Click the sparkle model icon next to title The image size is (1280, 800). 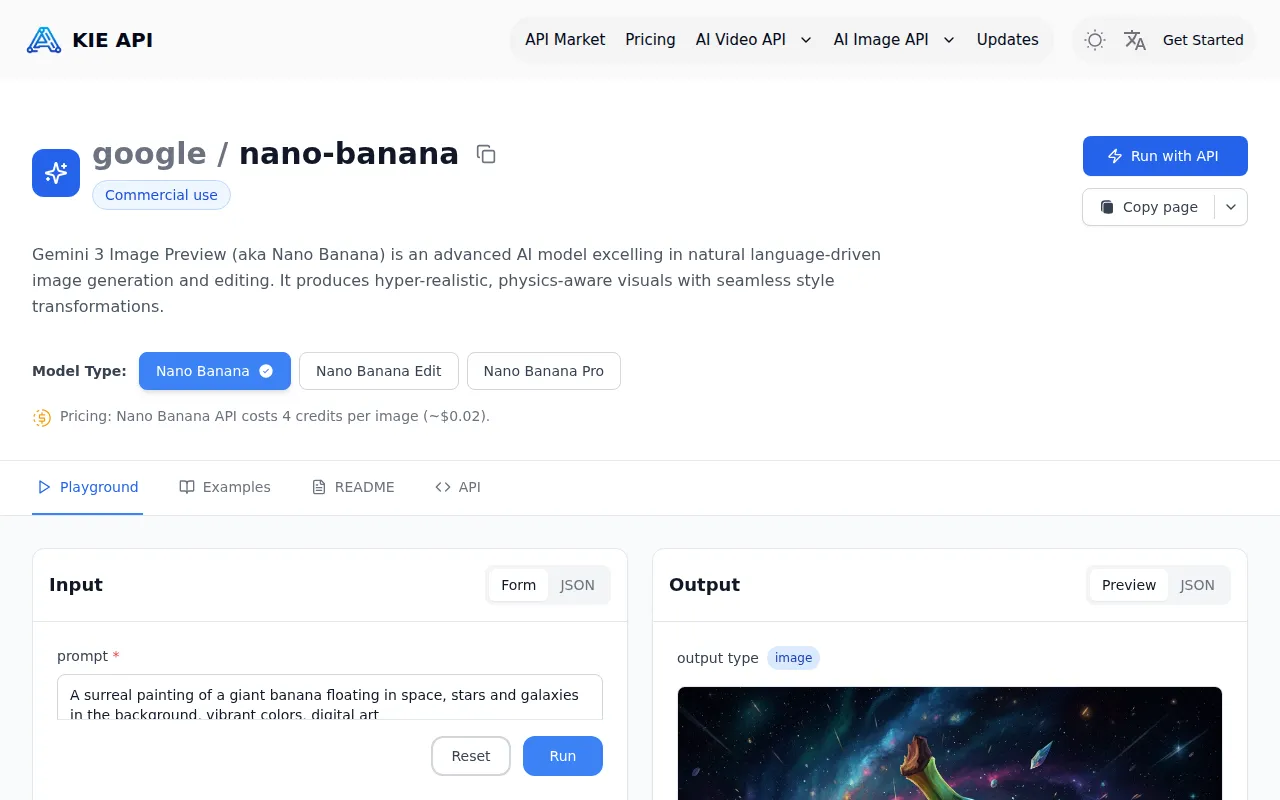coord(55,172)
